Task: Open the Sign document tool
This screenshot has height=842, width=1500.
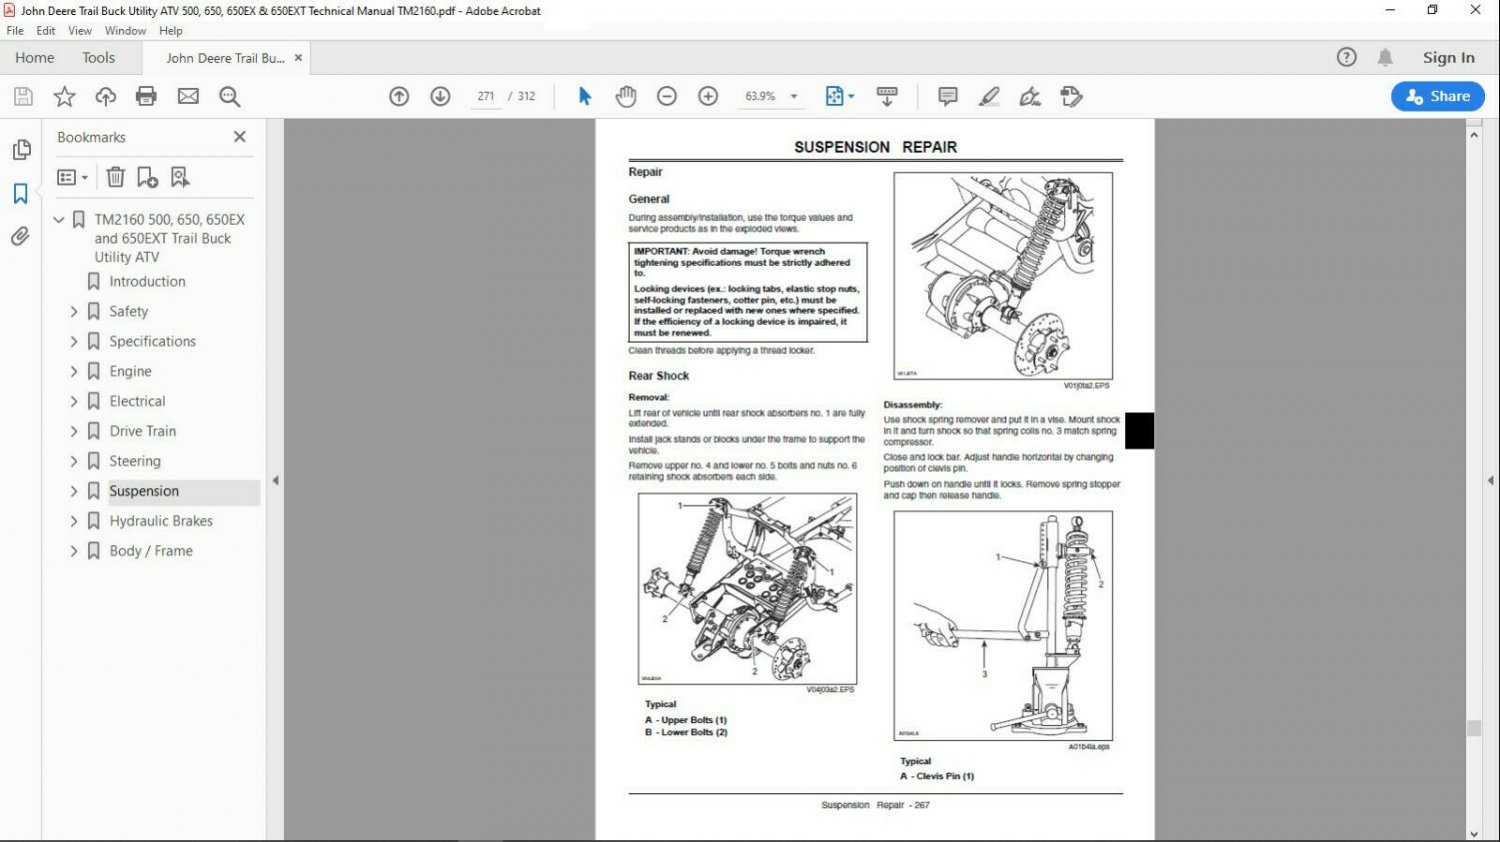Action: [x=1030, y=97]
